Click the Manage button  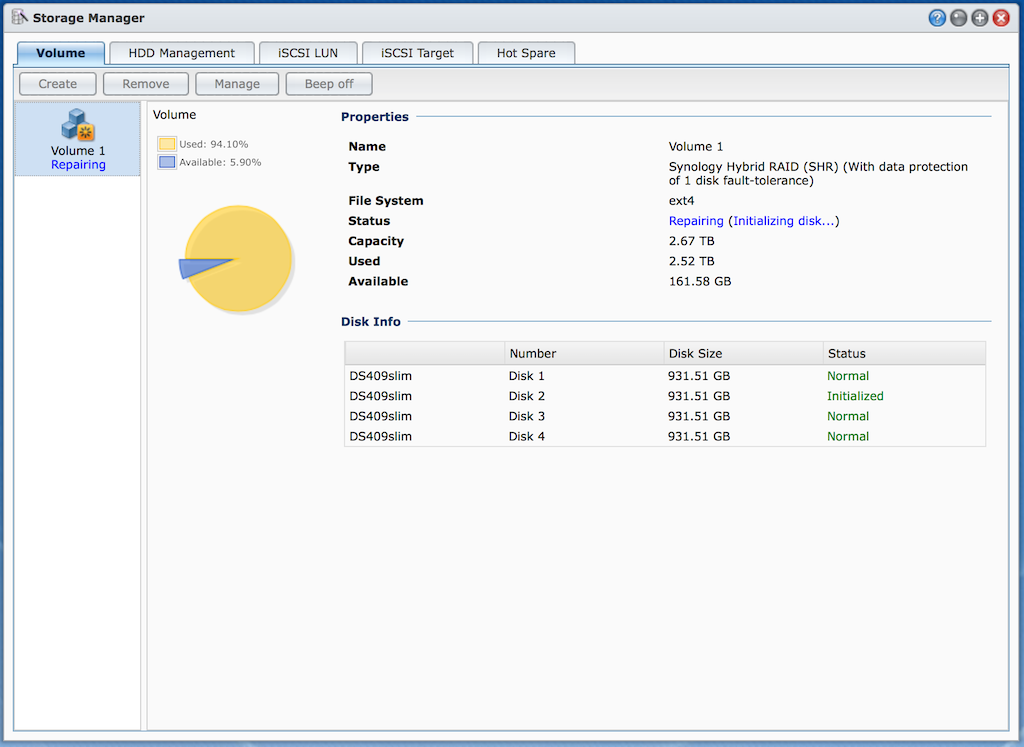(x=237, y=84)
